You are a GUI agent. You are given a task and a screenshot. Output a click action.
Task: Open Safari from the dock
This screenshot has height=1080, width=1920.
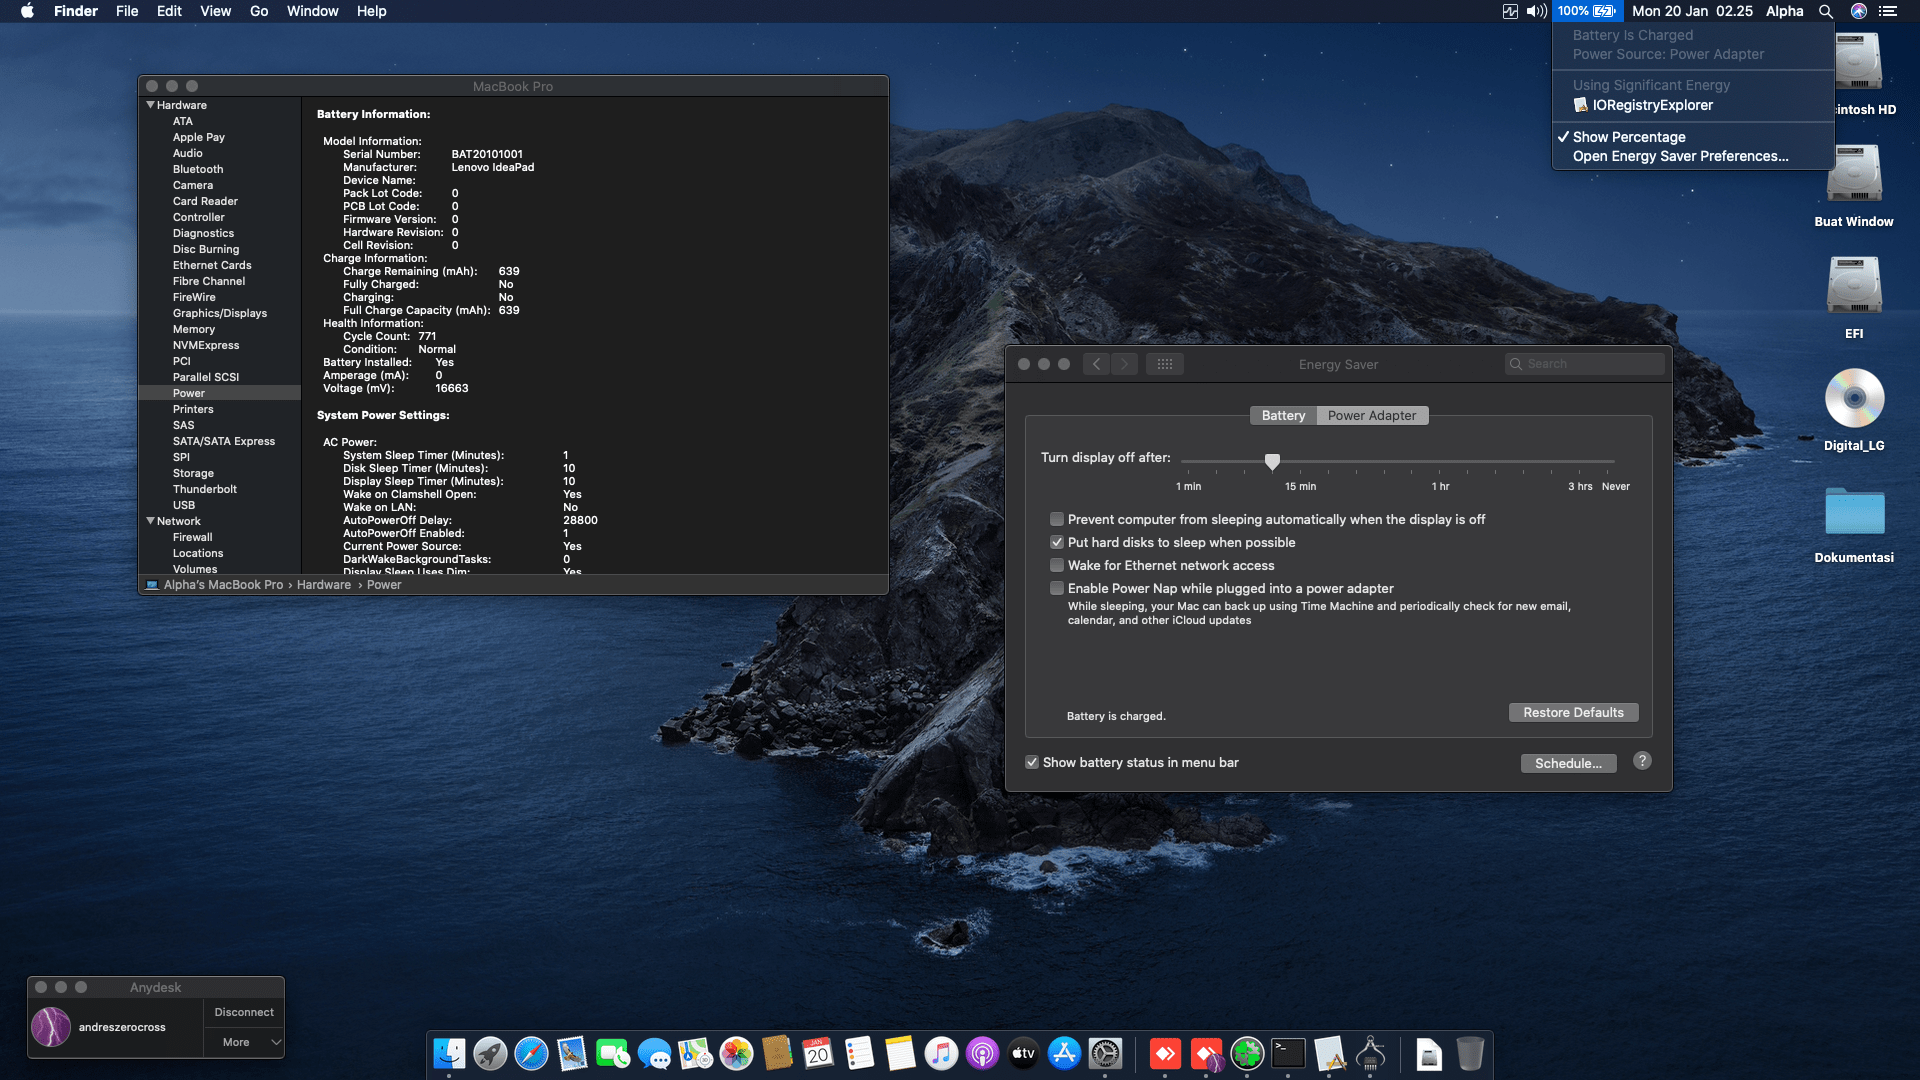531,1054
